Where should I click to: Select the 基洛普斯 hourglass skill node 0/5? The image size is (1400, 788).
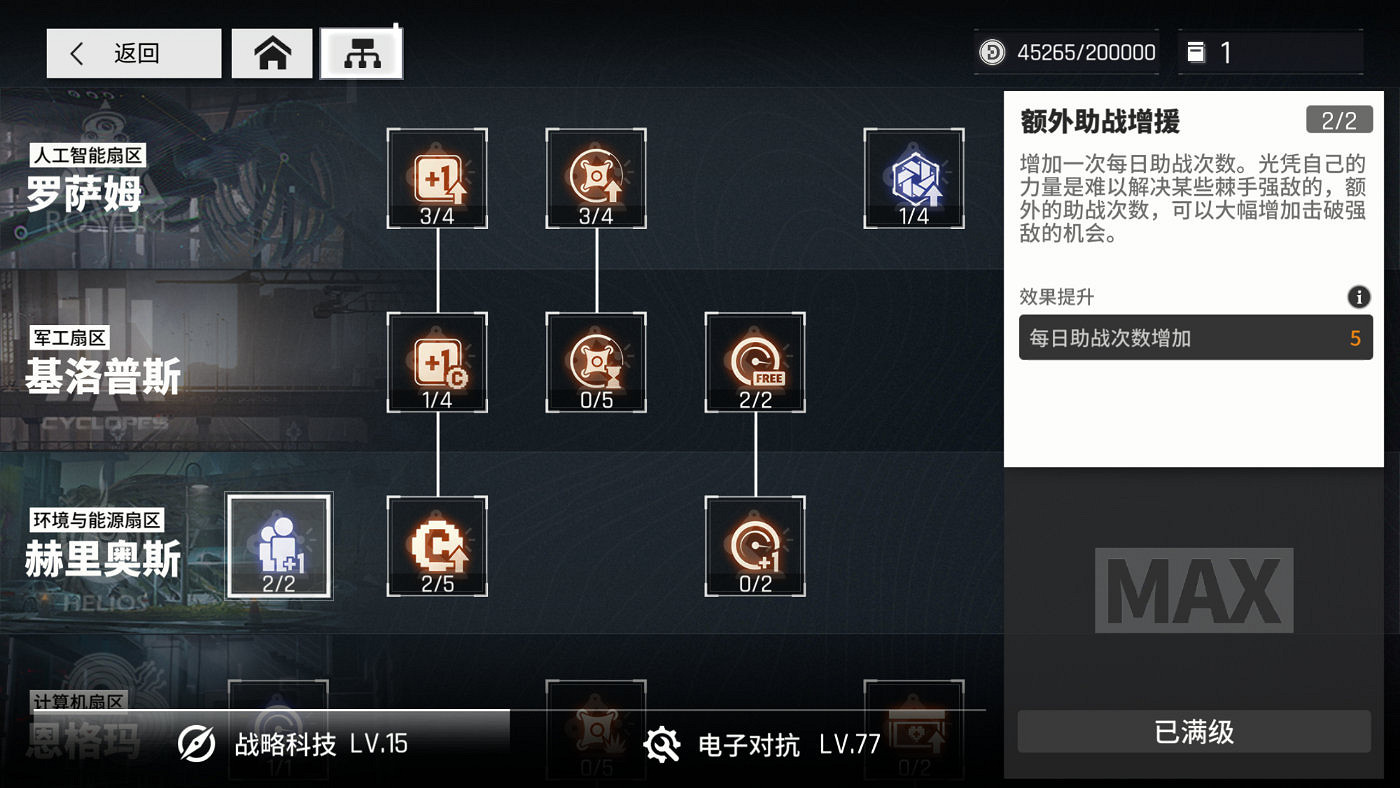[x=596, y=362]
